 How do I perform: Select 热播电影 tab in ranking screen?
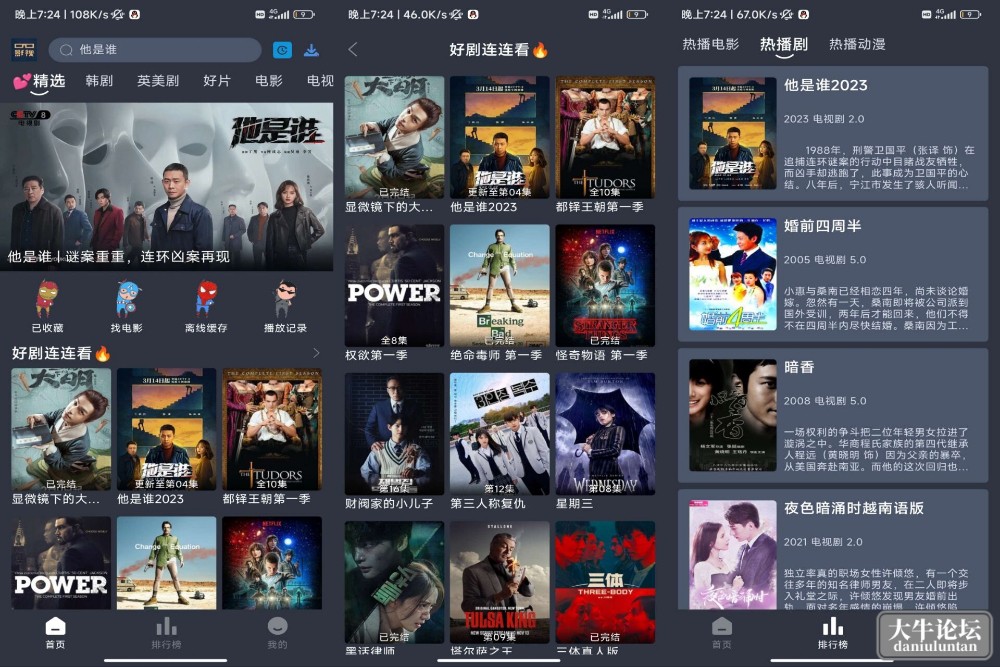click(x=710, y=44)
